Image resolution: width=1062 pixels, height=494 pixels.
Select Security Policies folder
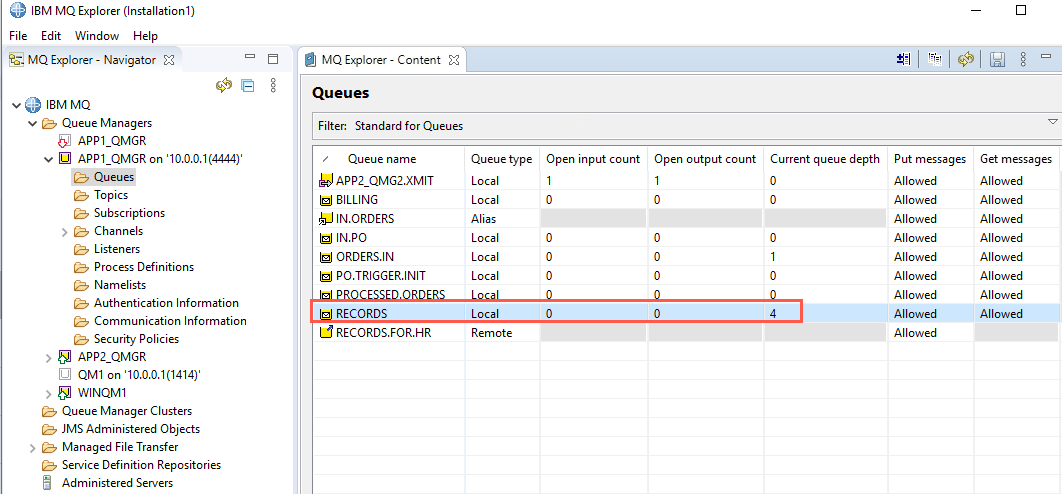(136, 339)
